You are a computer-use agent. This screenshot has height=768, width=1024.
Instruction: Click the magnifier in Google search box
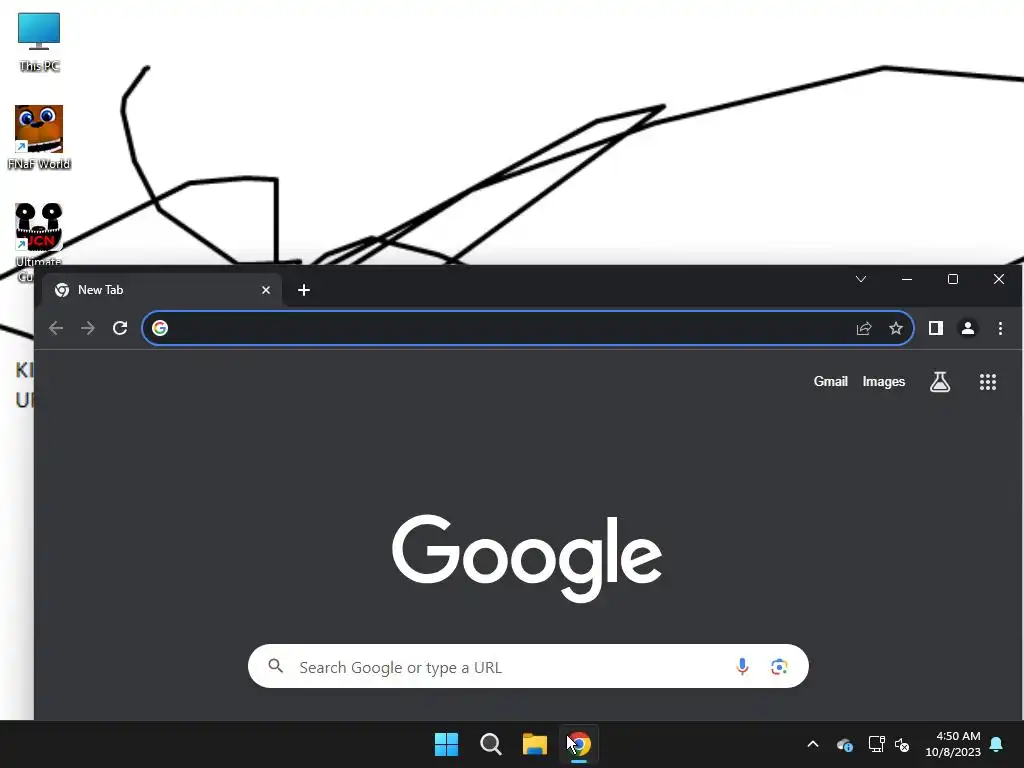pos(276,666)
